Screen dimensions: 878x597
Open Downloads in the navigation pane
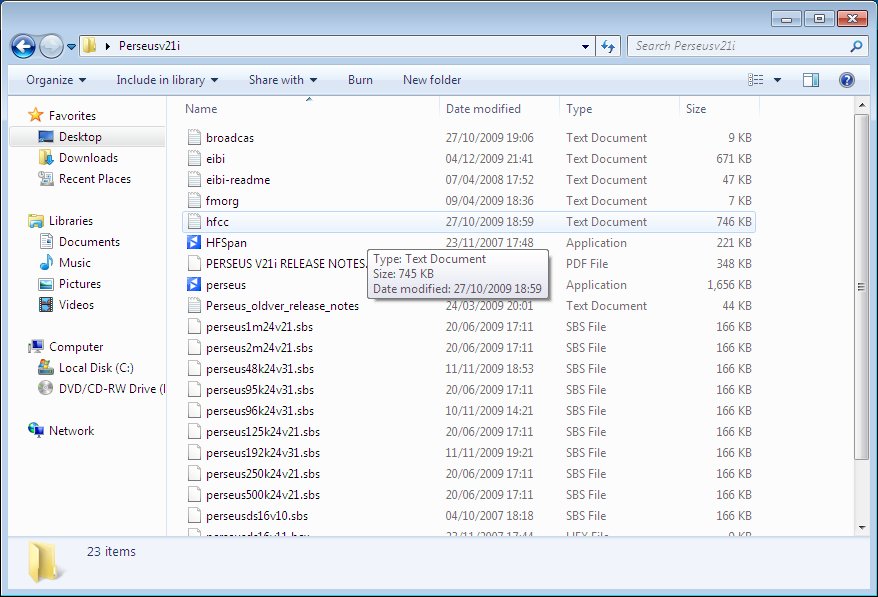[x=88, y=158]
